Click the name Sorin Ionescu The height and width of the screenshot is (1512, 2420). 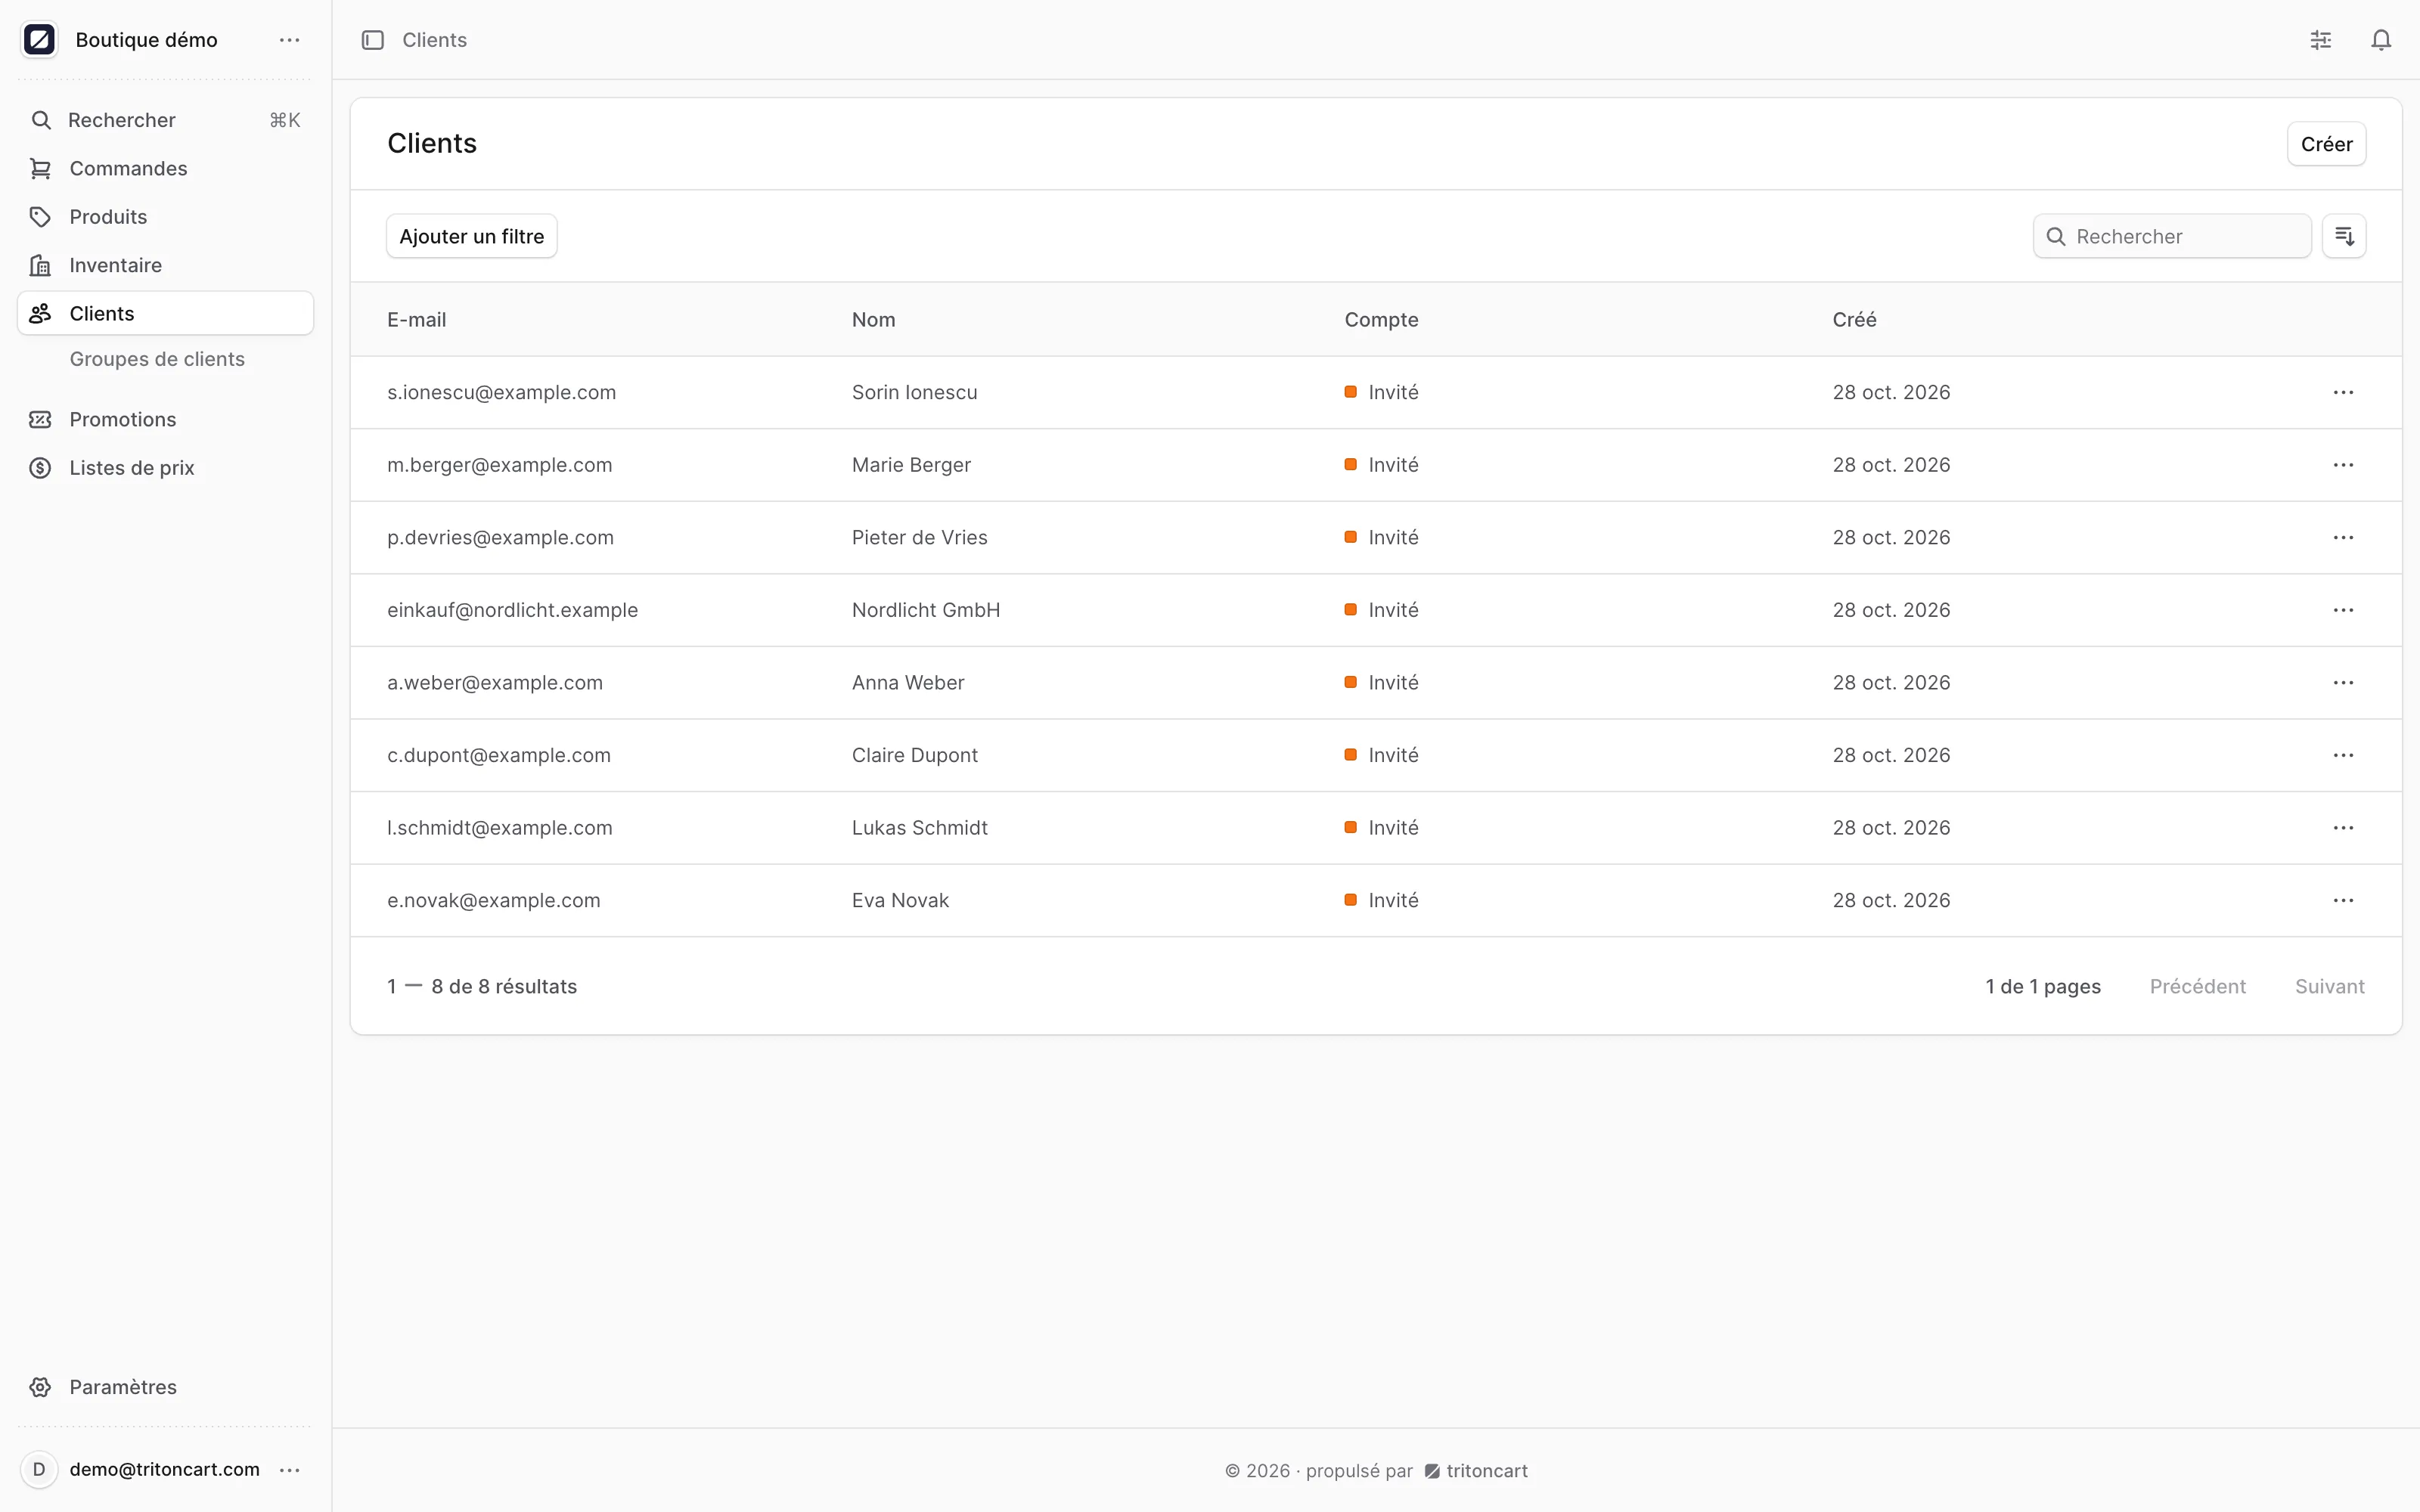pos(915,392)
